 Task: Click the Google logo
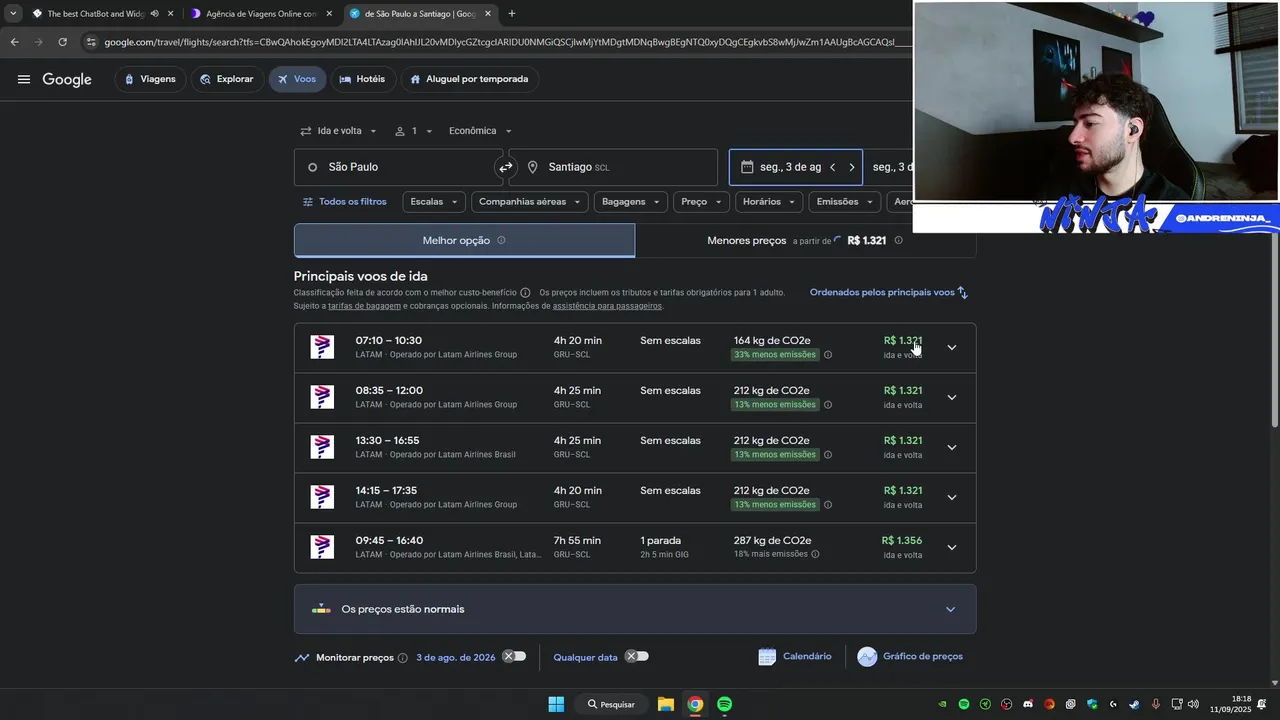coord(67,80)
